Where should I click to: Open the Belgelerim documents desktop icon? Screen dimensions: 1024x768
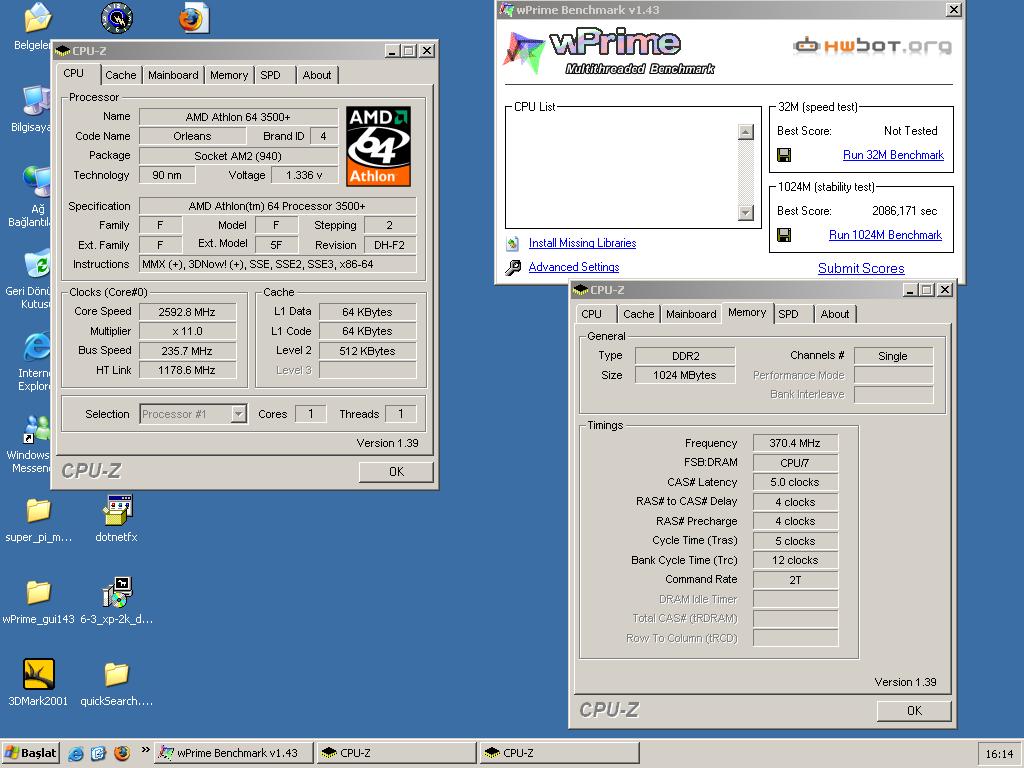37,18
